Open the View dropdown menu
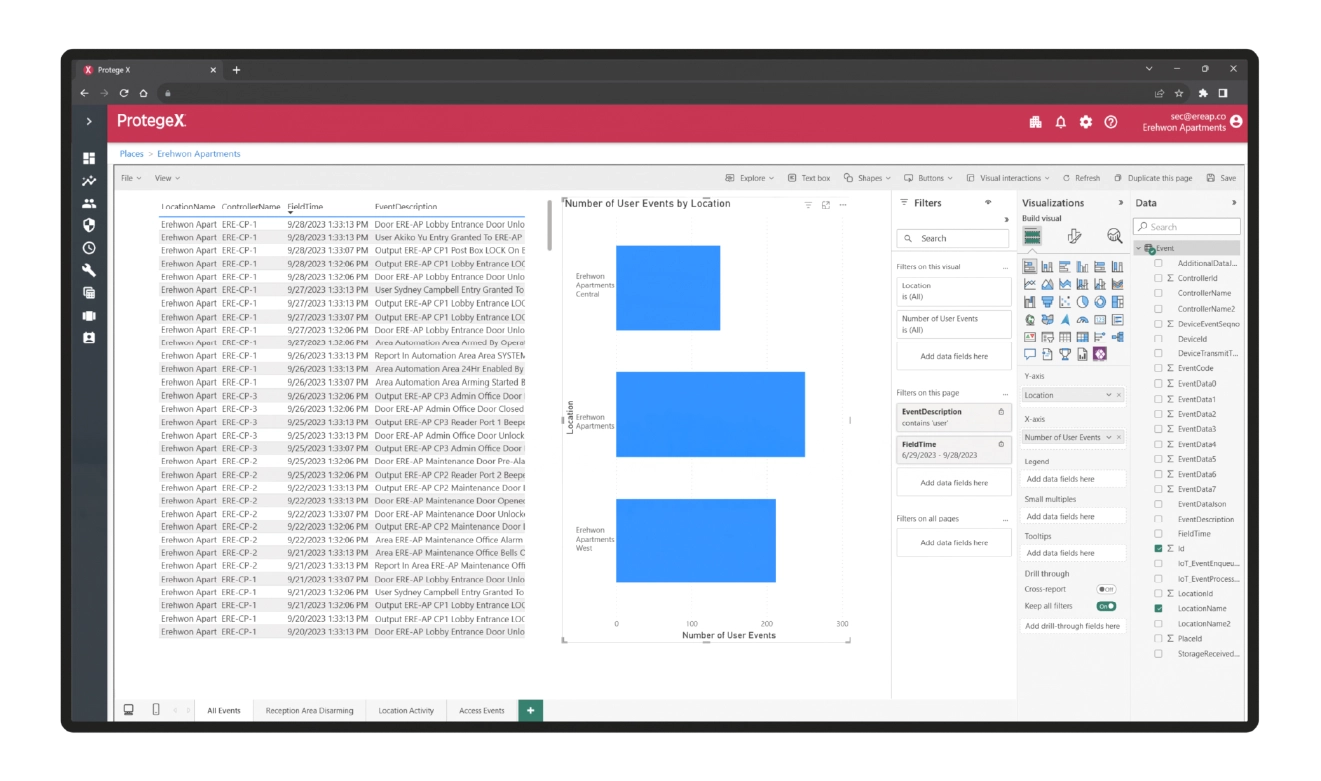The image size is (1321, 781). [x=167, y=178]
